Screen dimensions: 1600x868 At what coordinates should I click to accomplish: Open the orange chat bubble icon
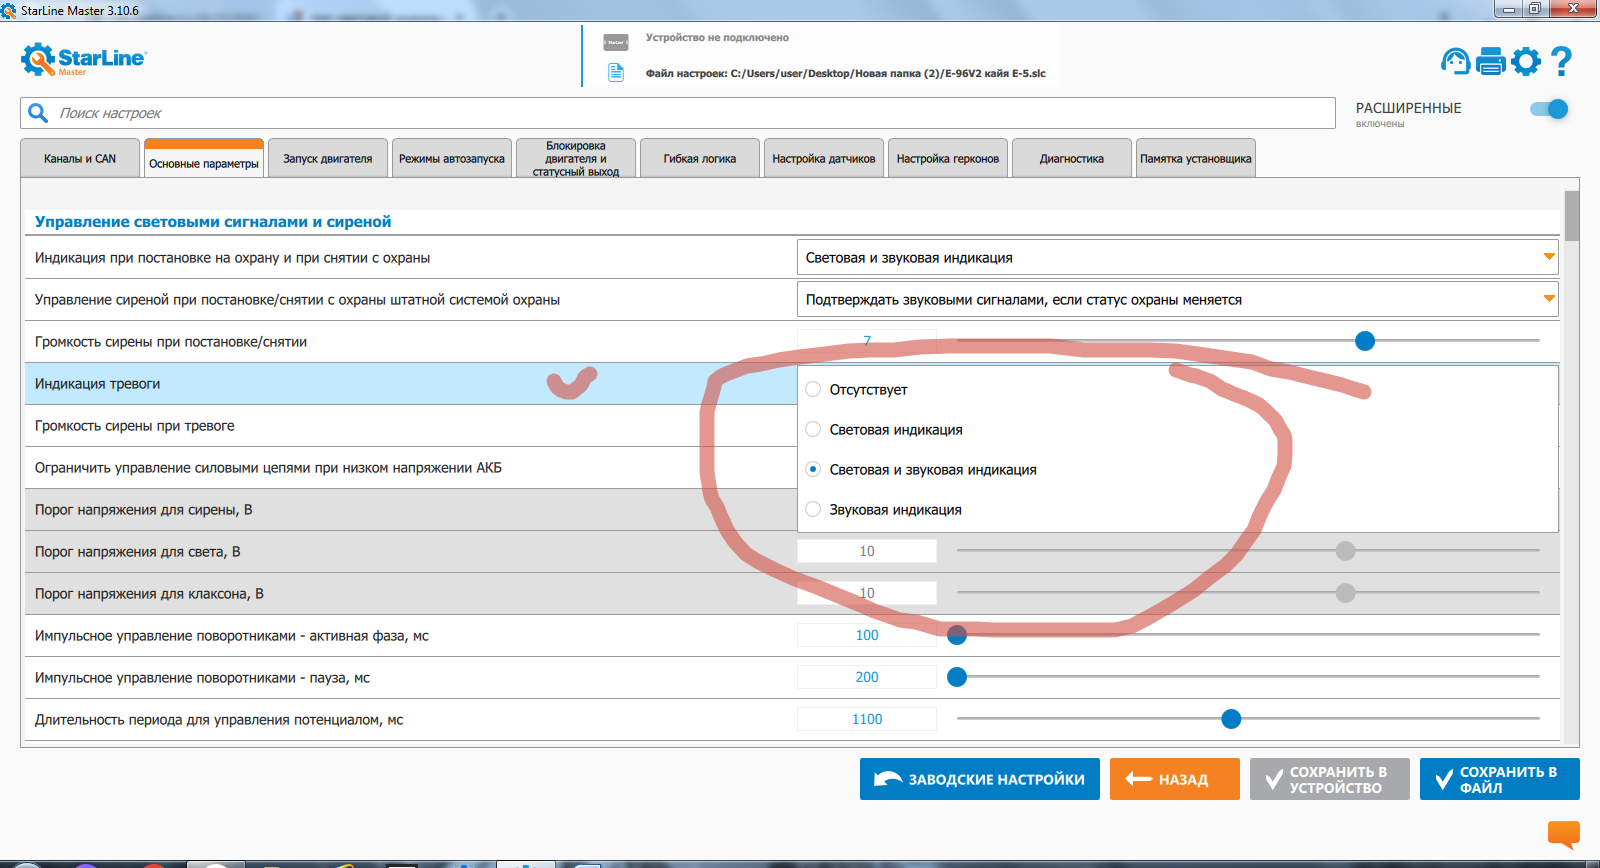(1563, 833)
